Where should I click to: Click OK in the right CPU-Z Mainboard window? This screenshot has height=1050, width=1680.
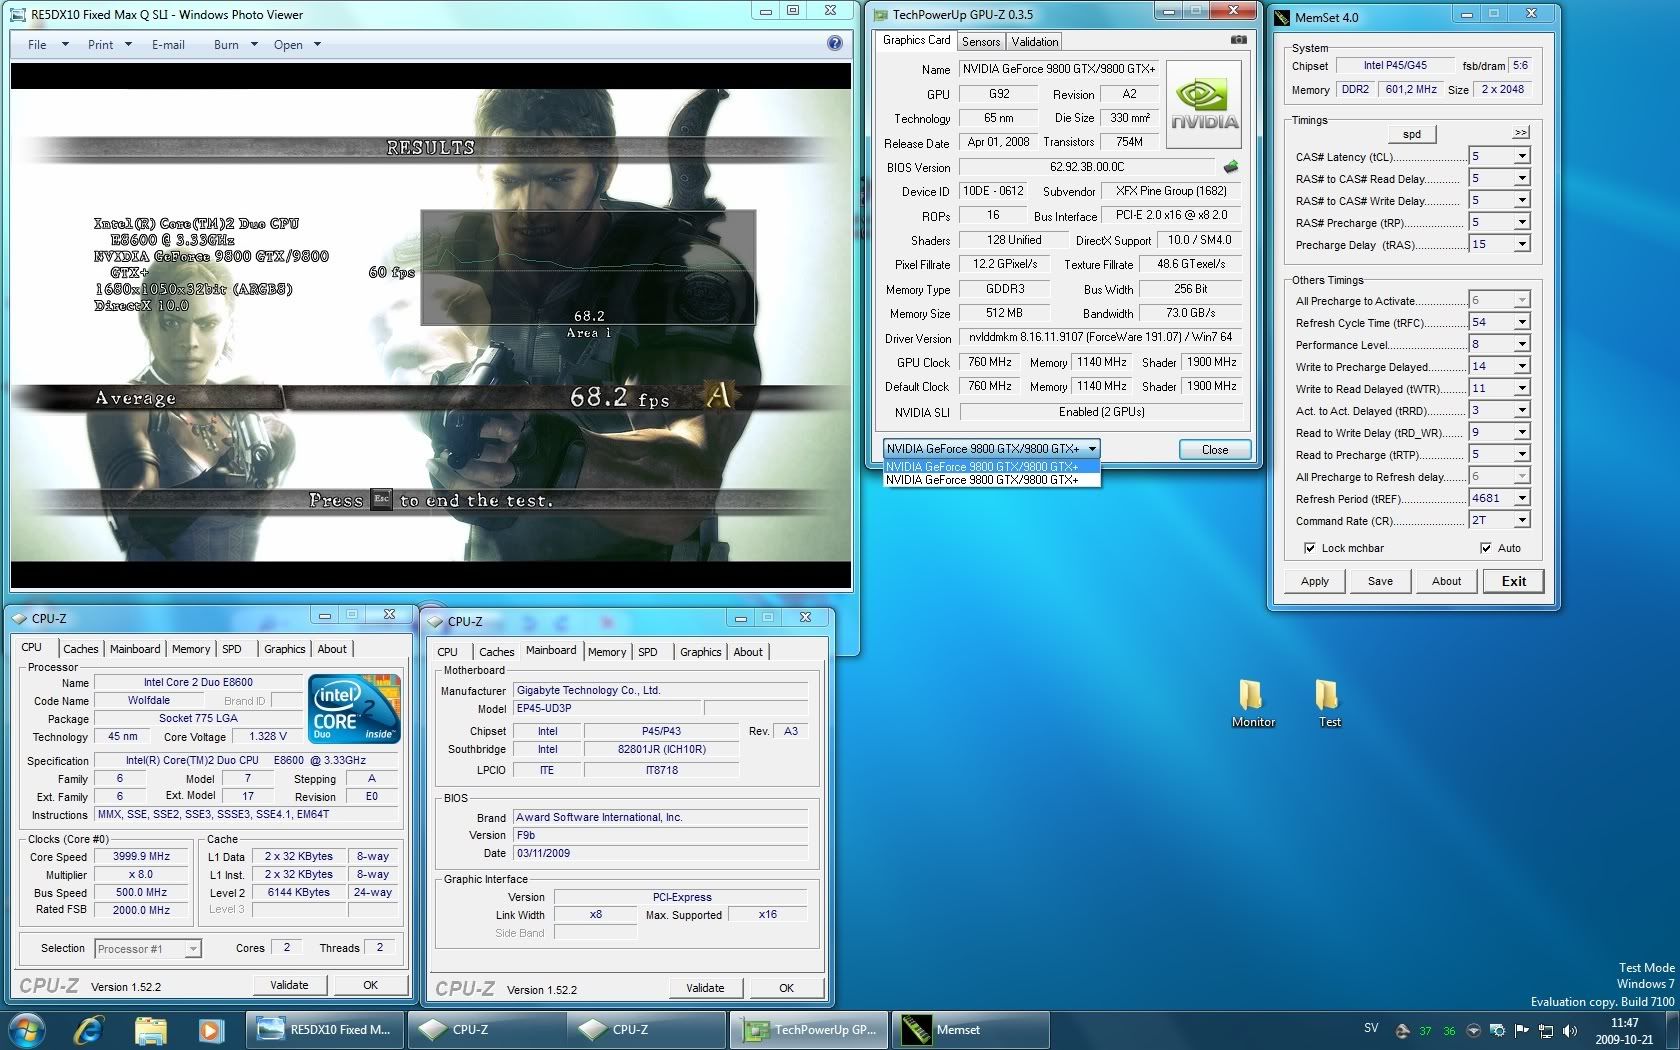click(x=786, y=988)
